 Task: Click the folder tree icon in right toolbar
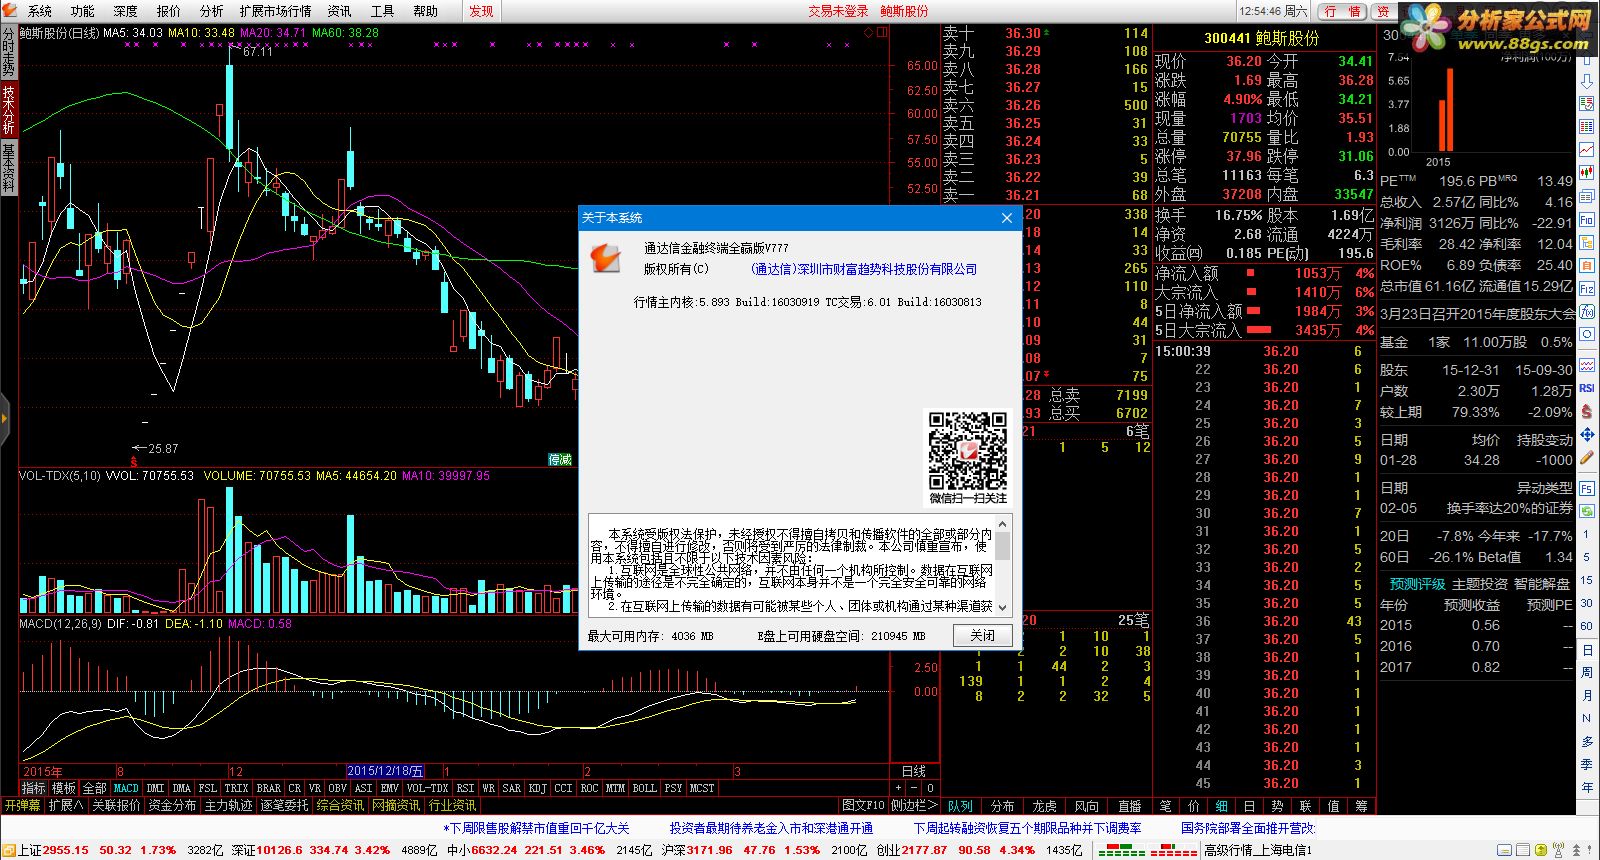tap(1587, 242)
